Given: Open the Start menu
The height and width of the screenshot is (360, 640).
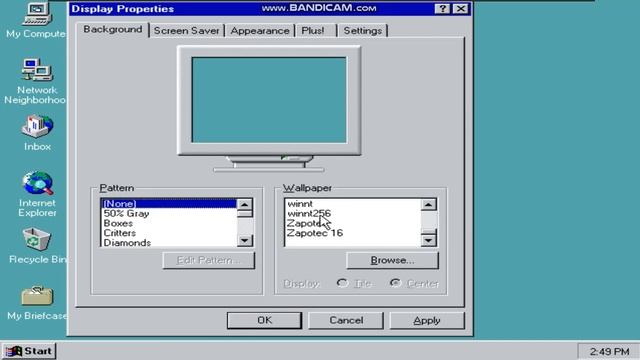Looking at the screenshot, I should 29,351.
